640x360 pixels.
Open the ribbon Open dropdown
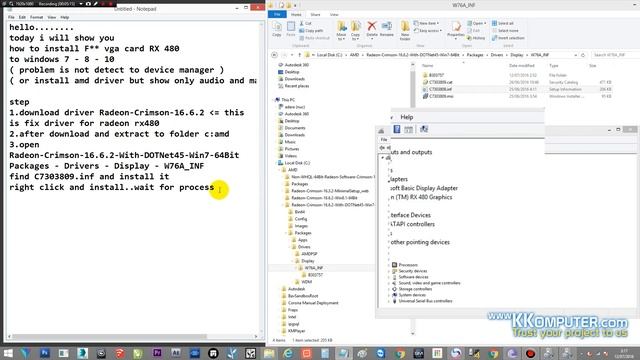(x=476, y=23)
